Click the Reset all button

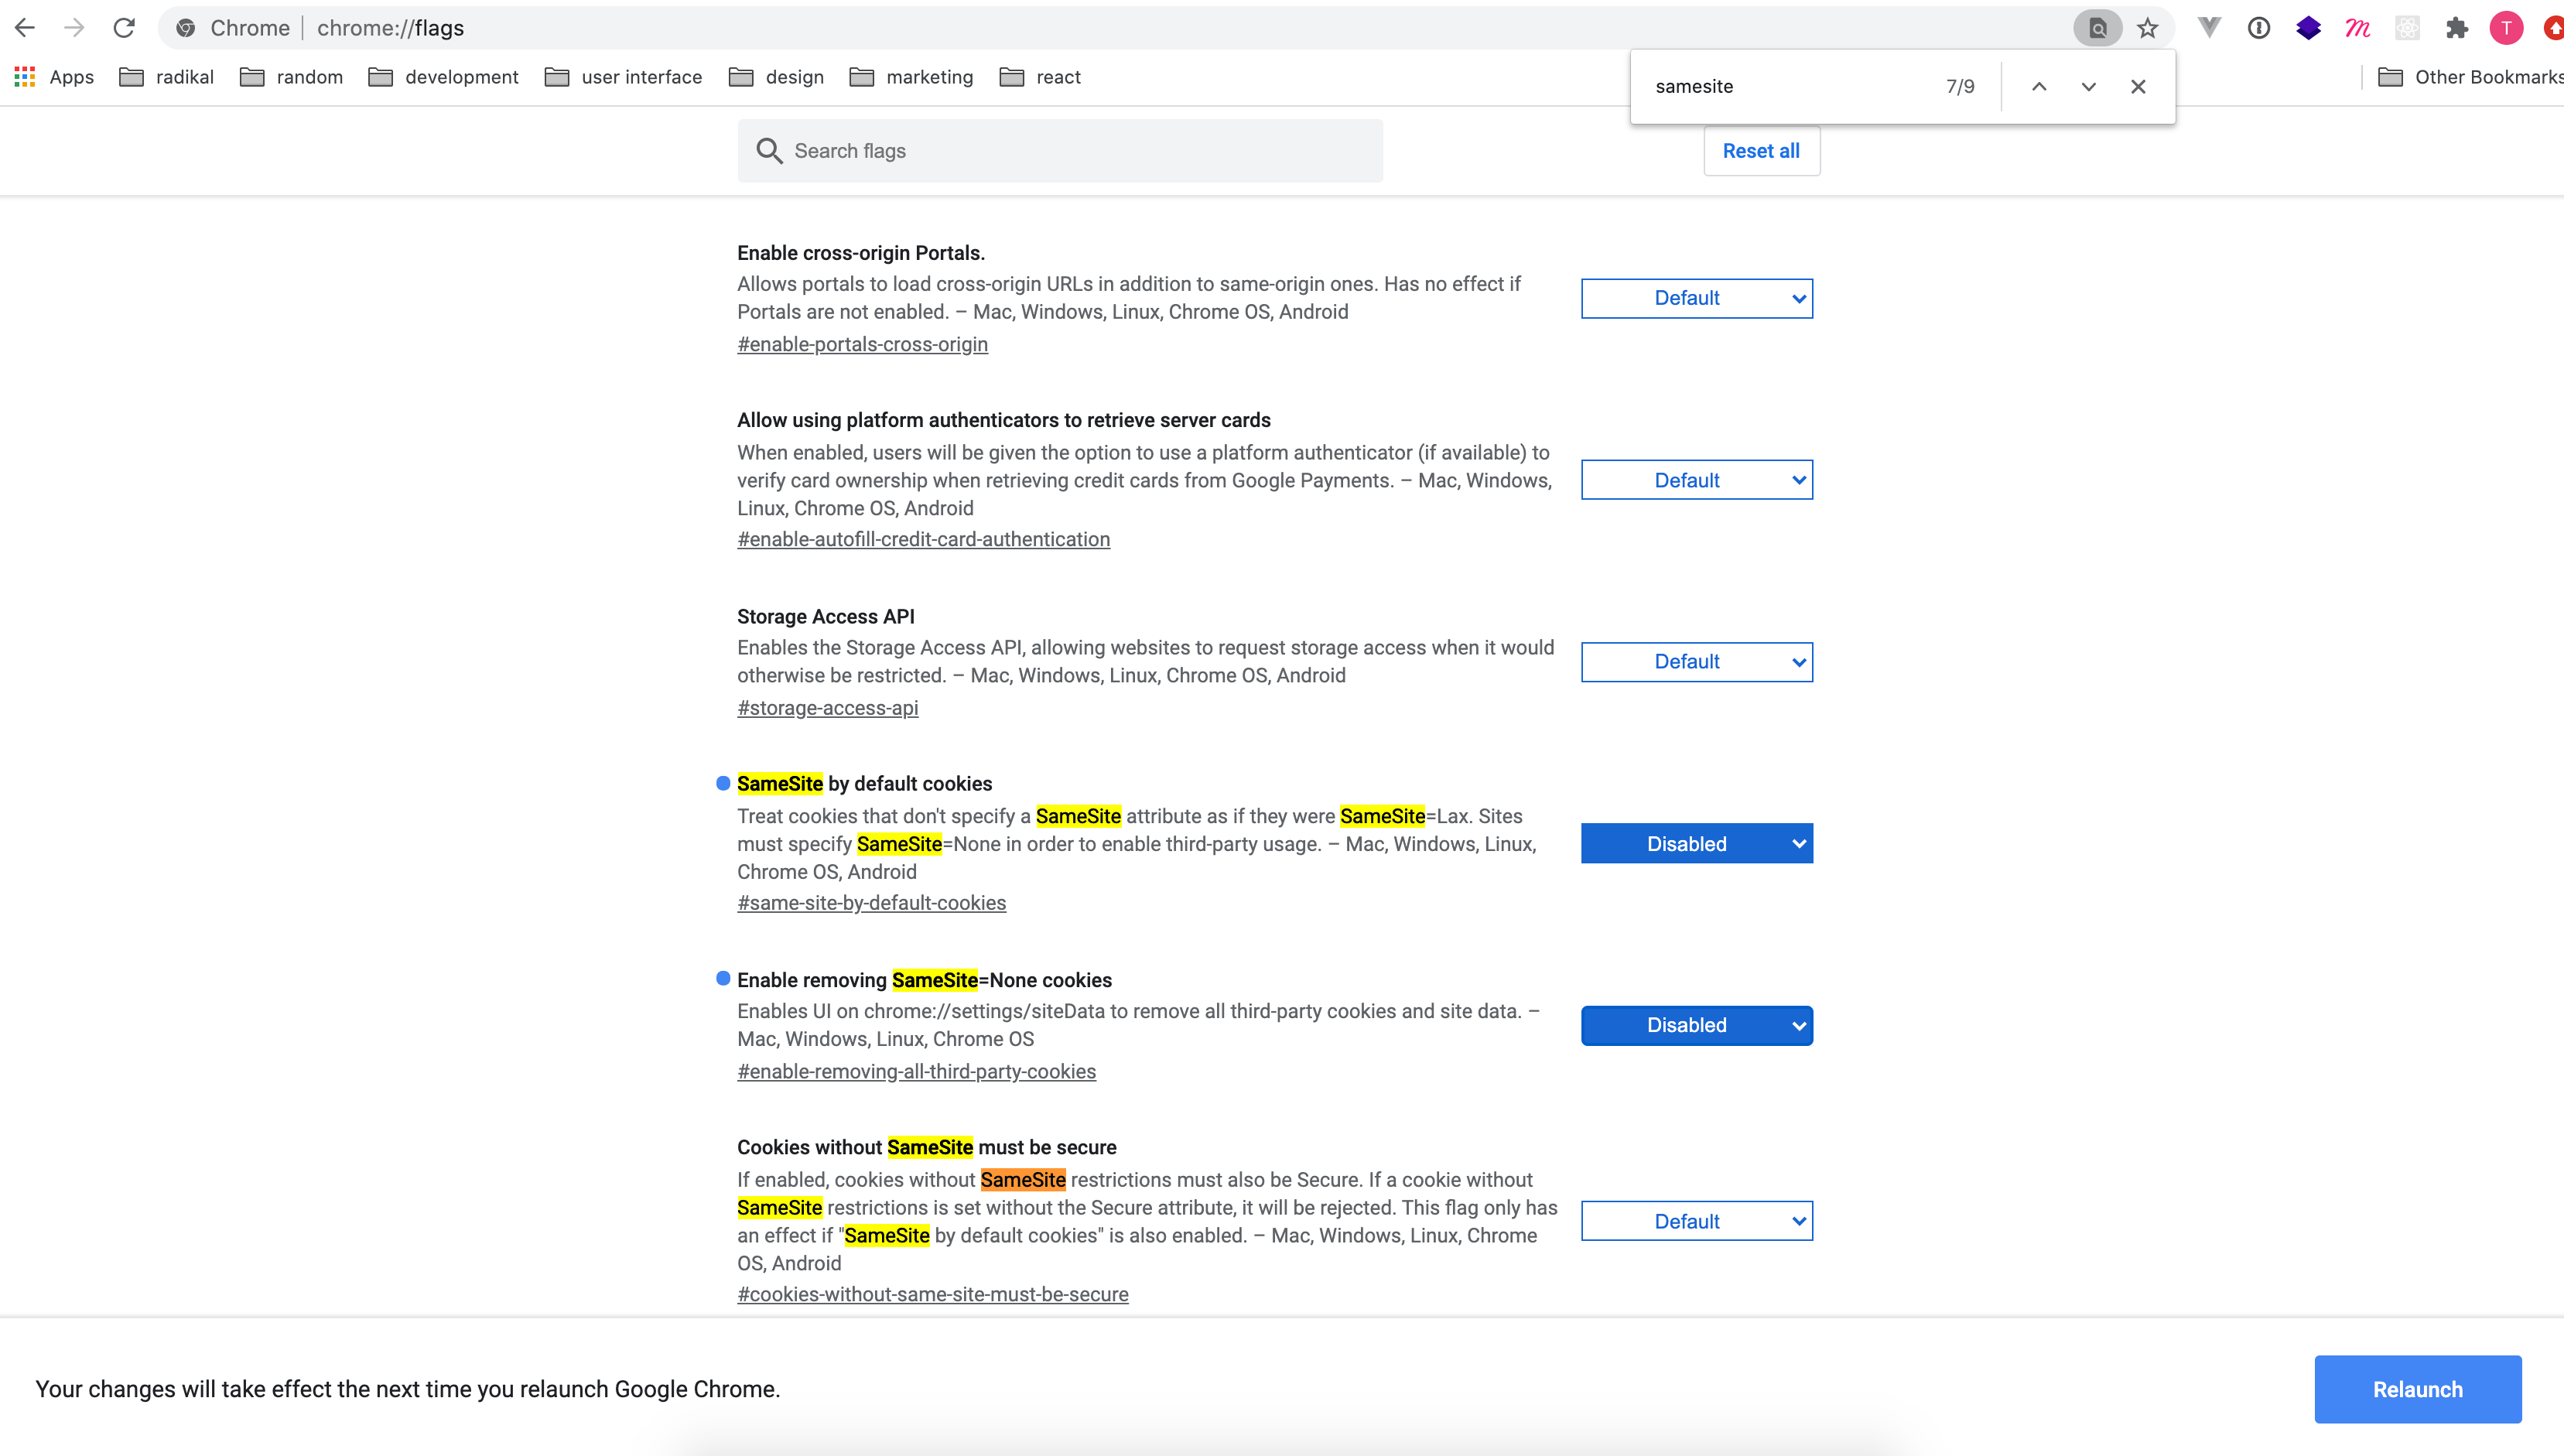click(1761, 151)
